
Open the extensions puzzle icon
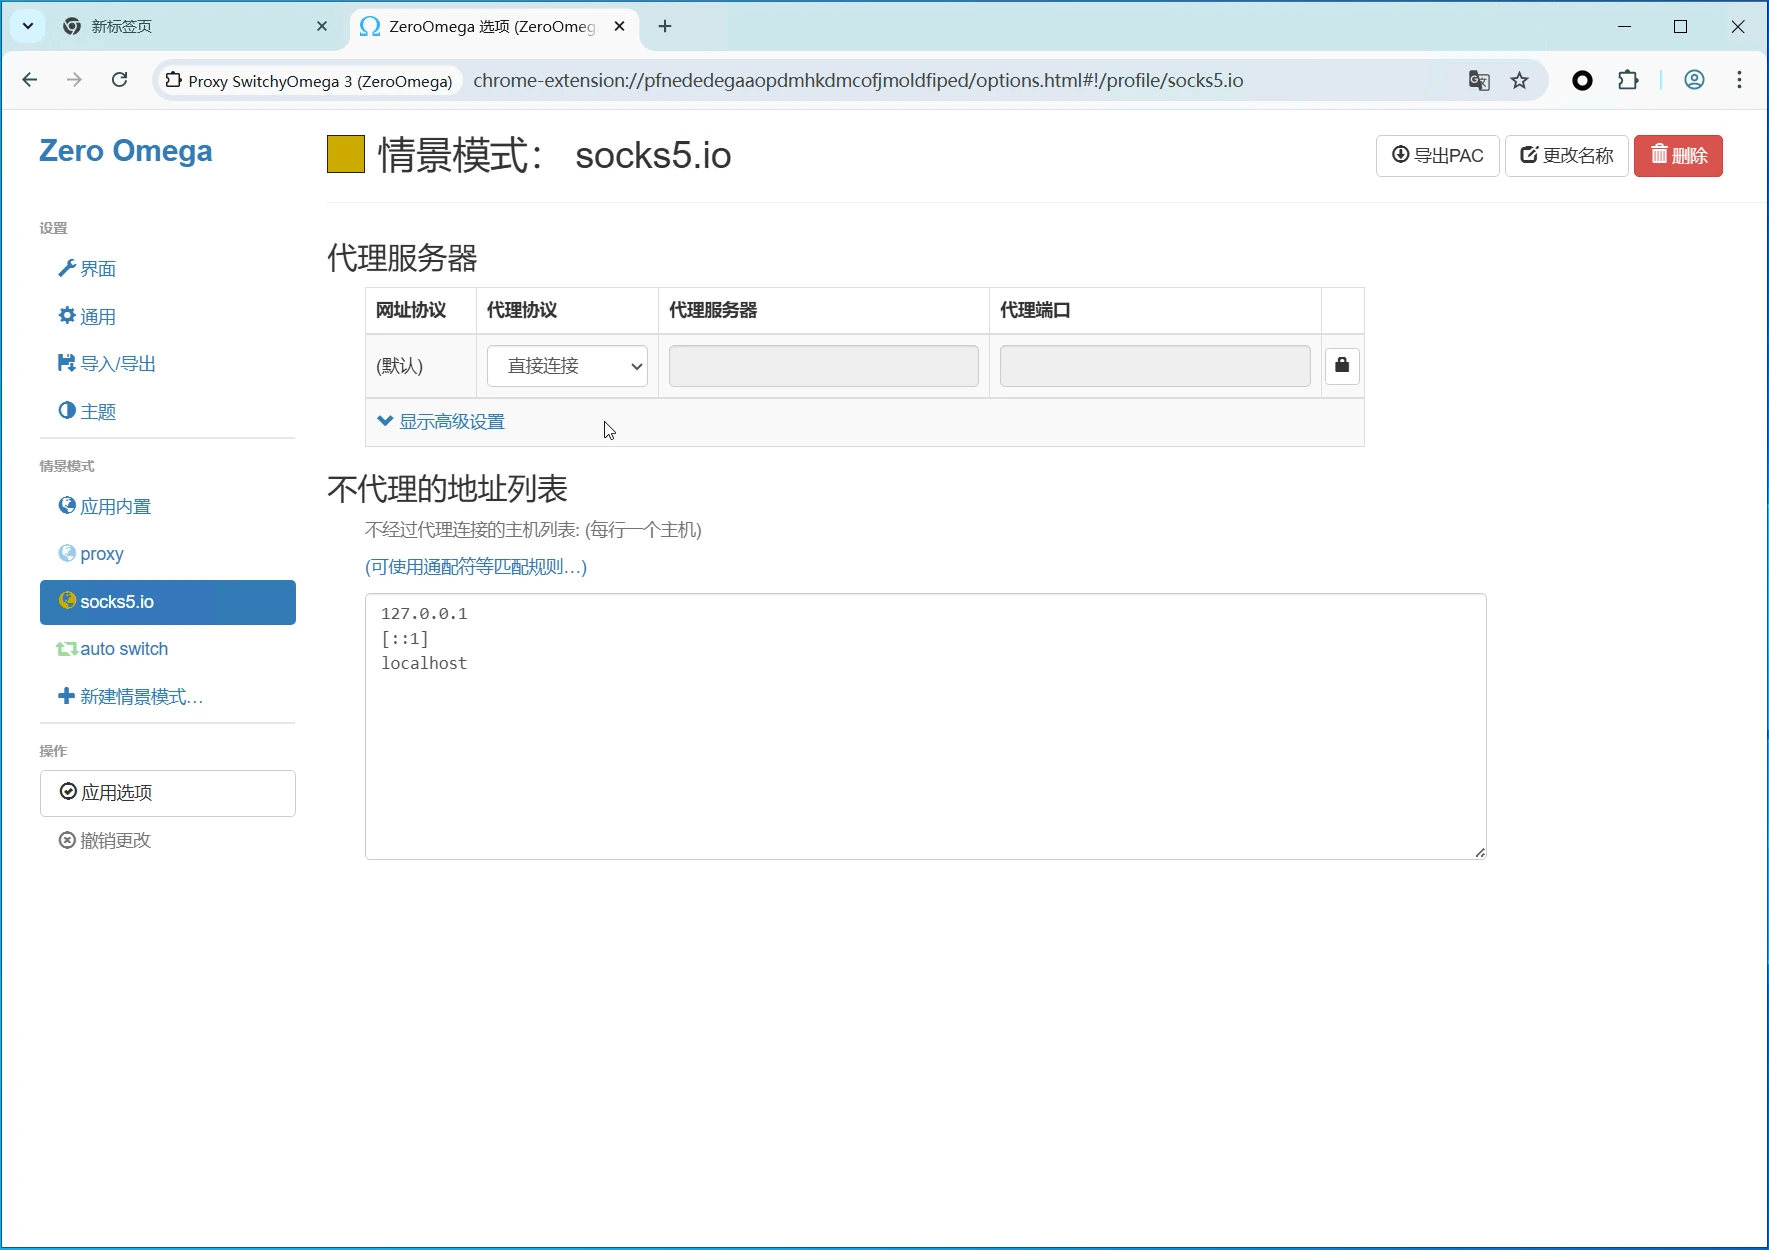(1628, 80)
